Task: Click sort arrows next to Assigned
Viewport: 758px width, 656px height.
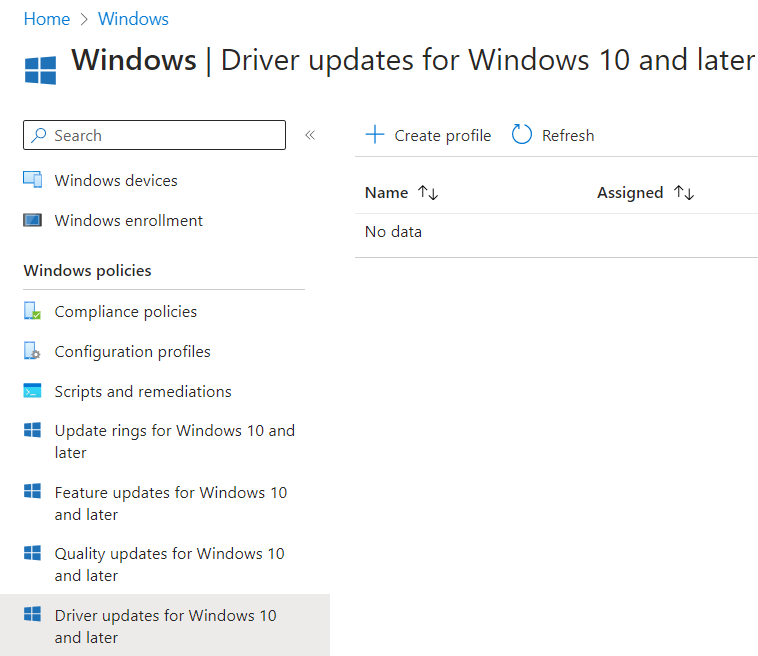Action: coord(684,192)
